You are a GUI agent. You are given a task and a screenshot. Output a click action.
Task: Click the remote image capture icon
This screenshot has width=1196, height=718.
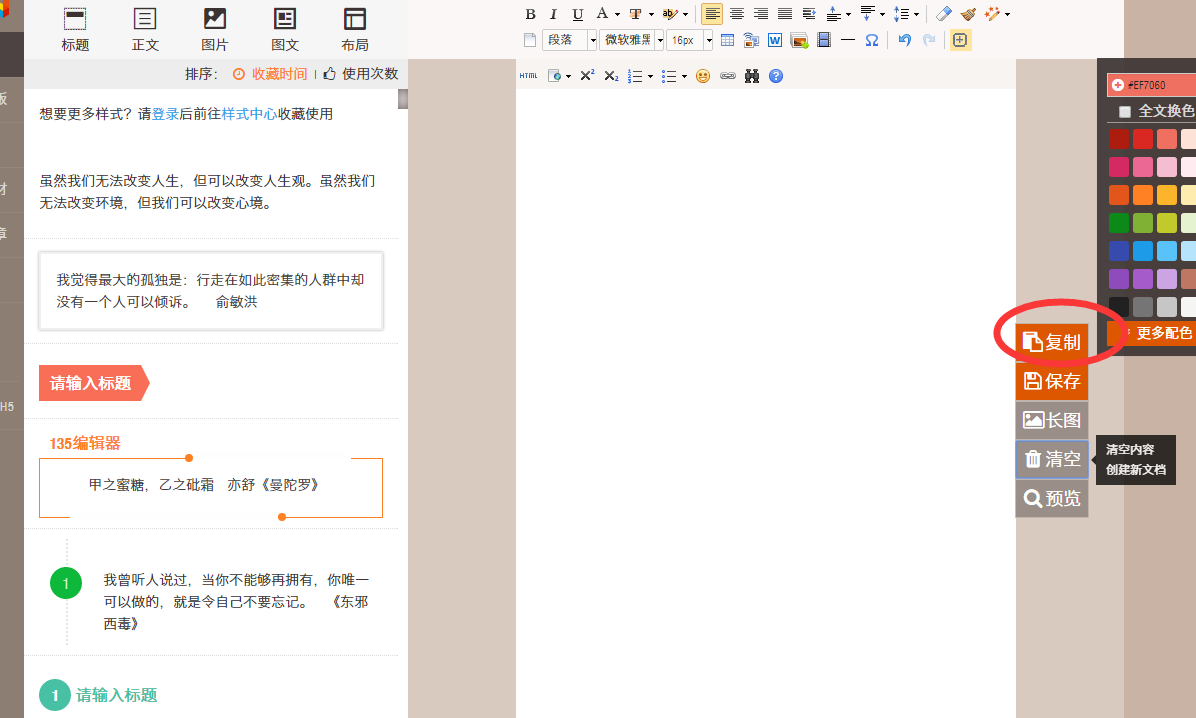click(x=751, y=40)
